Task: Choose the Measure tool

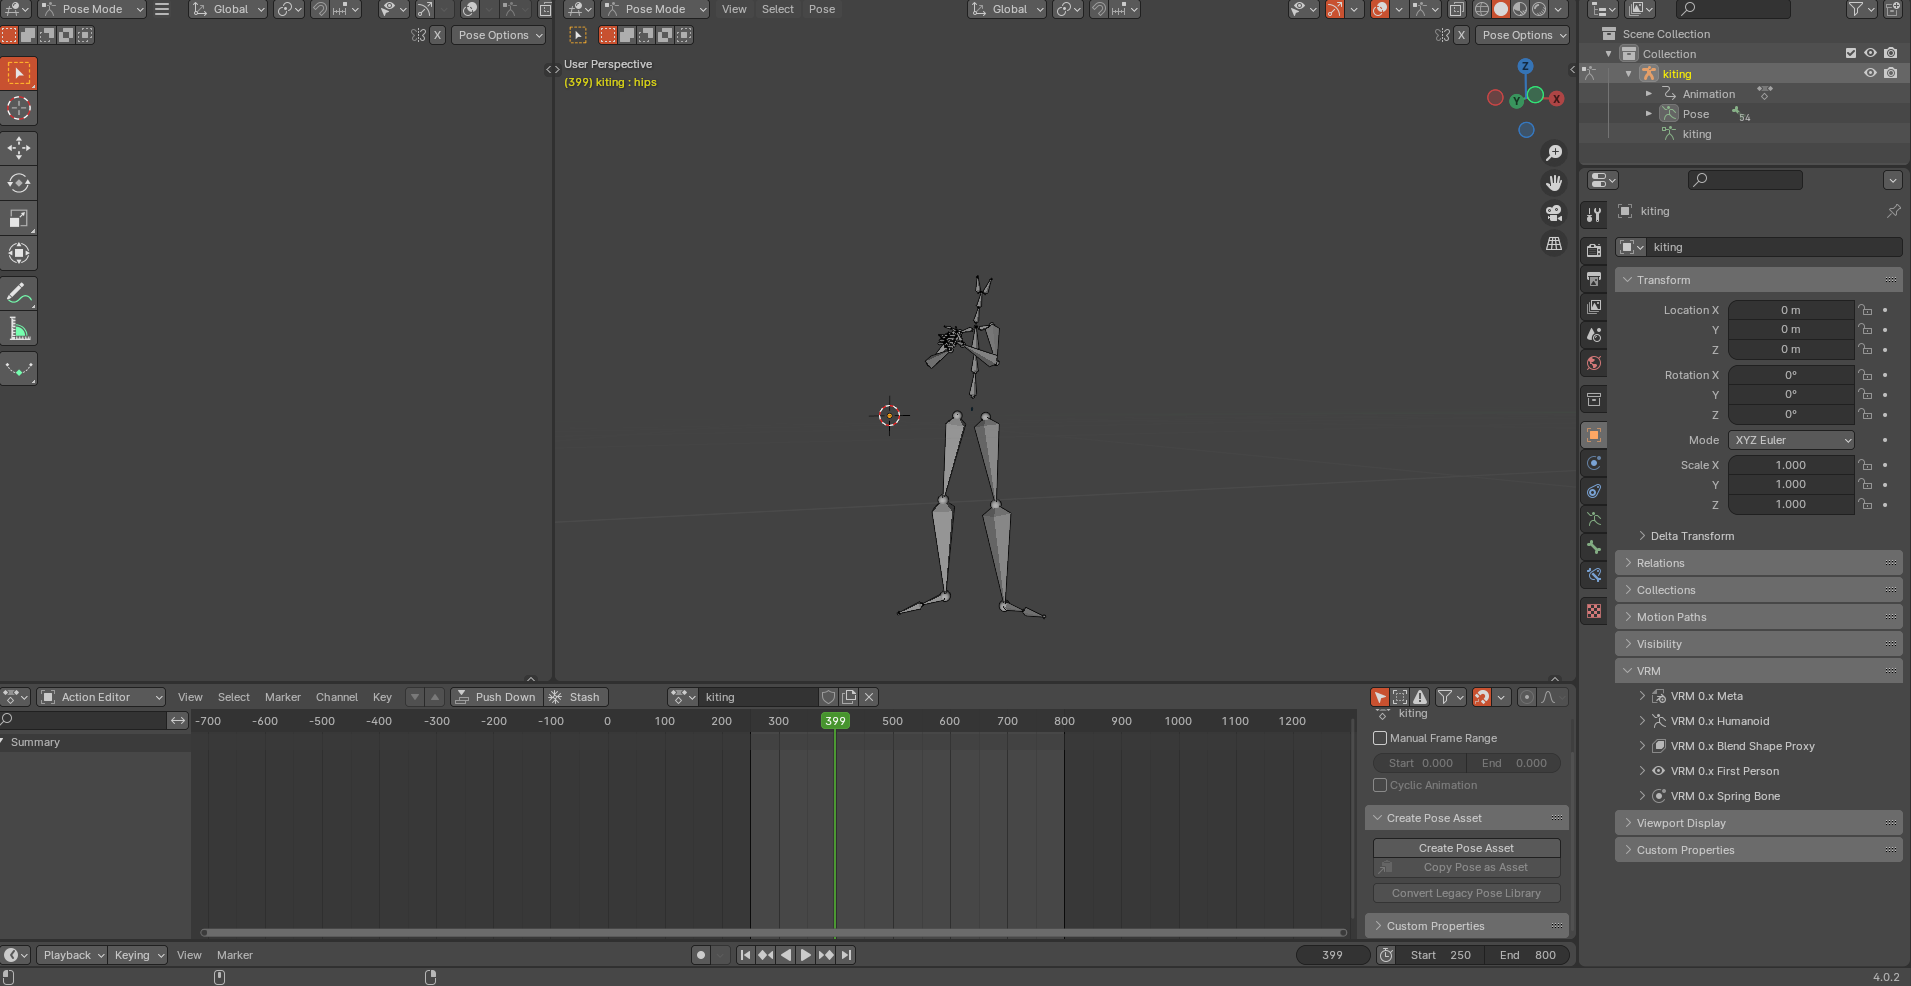Action: click(19, 329)
